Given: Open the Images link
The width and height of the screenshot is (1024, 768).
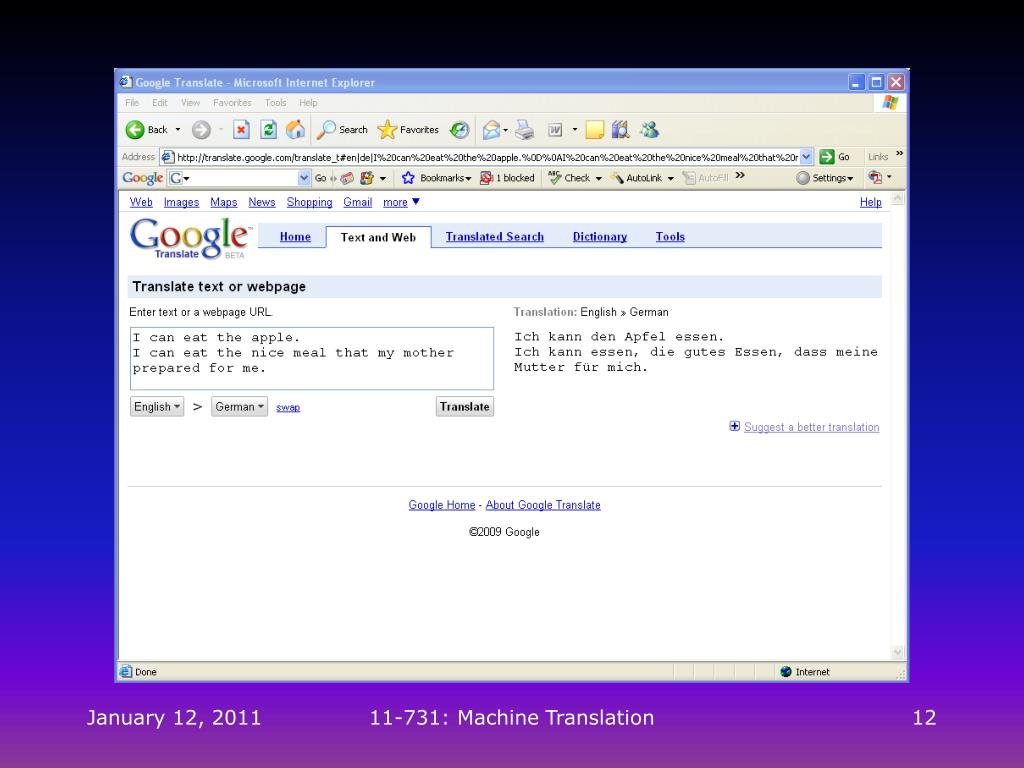Looking at the screenshot, I should (x=182, y=202).
